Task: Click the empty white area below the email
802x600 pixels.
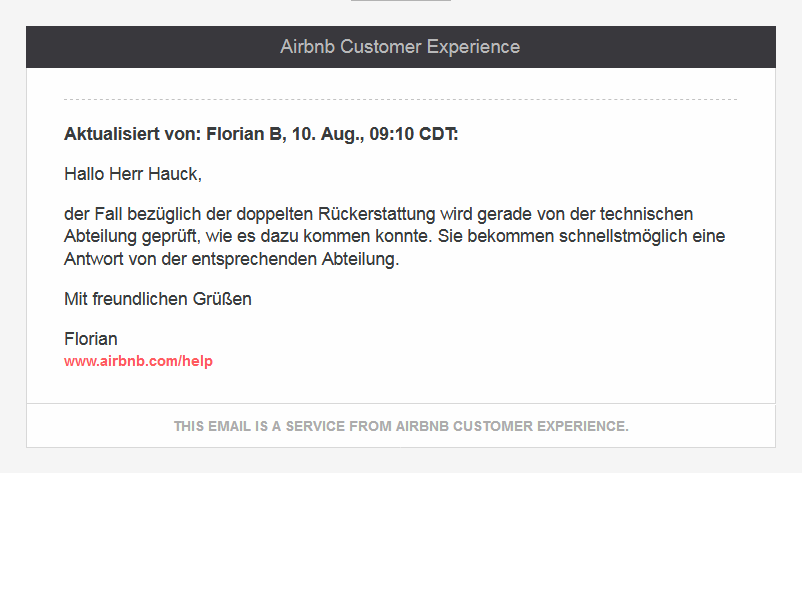Action: [x=400, y=535]
